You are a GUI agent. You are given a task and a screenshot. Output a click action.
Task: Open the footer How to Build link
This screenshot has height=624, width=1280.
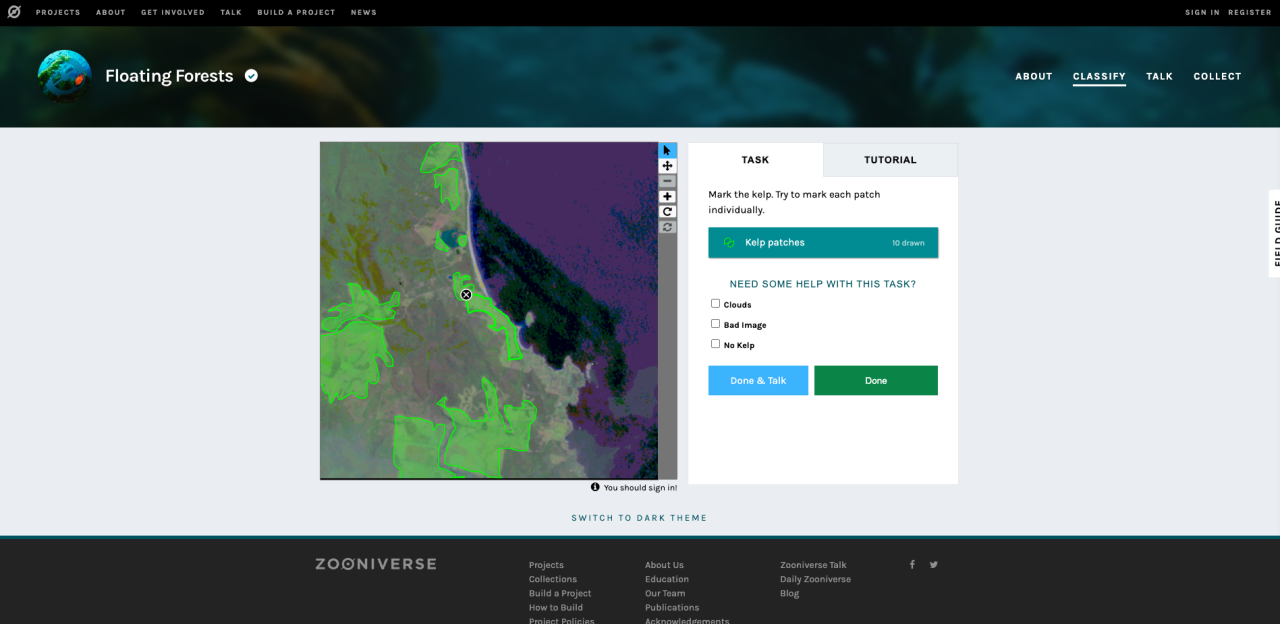[x=556, y=607]
